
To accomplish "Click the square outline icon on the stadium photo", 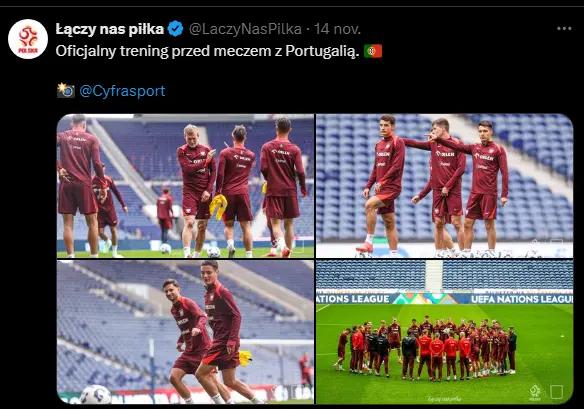I will (556, 392).
